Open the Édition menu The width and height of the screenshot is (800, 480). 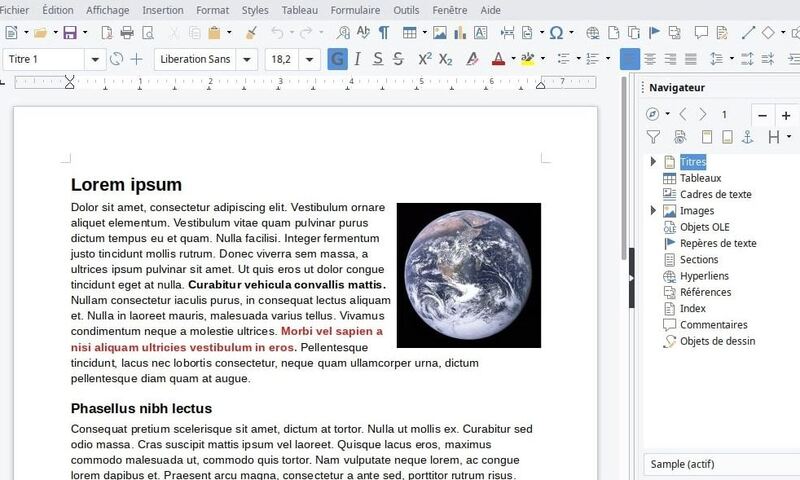click(x=58, y=10)
